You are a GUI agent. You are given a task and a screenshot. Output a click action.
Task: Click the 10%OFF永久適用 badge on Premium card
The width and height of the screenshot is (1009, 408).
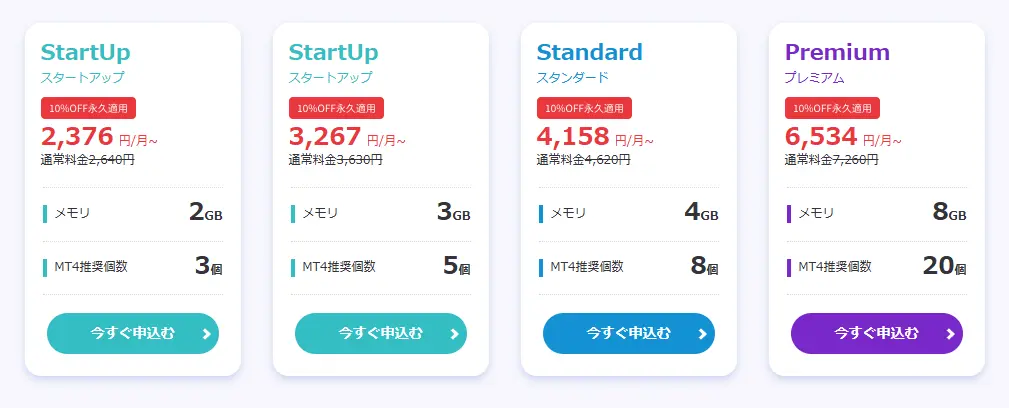tap(832, 108)
